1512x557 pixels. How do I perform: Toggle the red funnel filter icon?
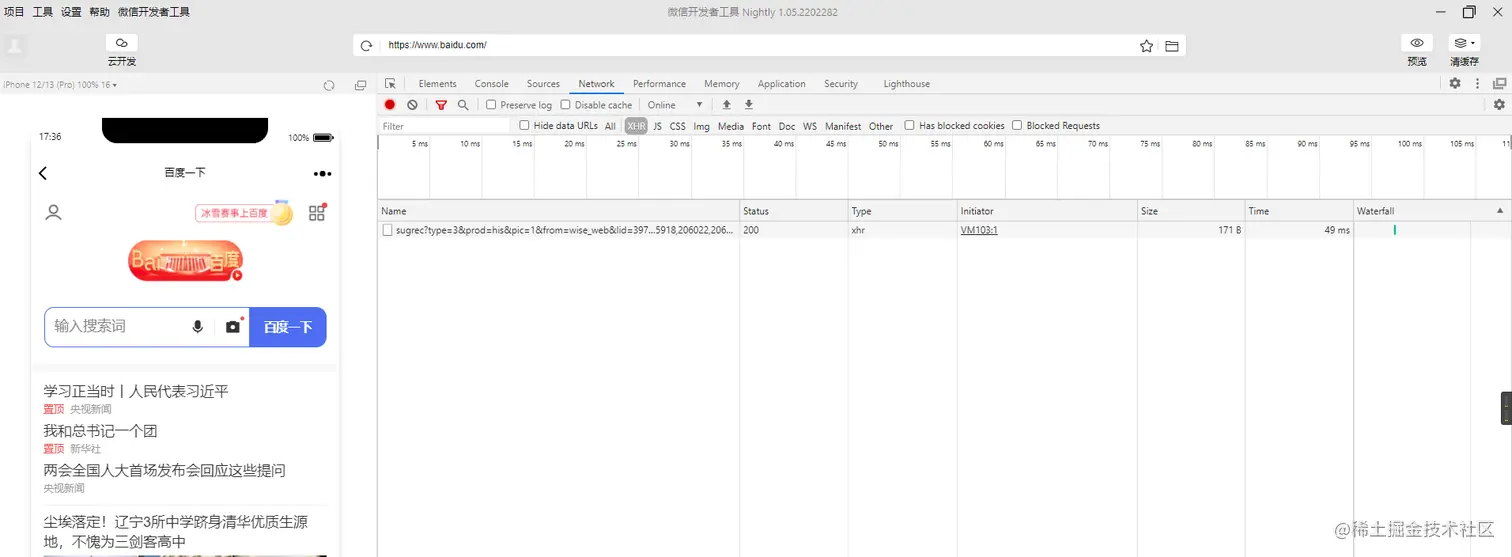pos(441,105)
